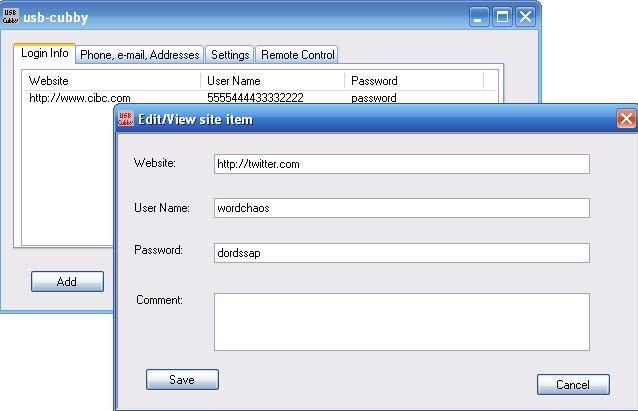The image size is (638, 411).
Task: Click the Password column header
Action: tap(413, 81)
